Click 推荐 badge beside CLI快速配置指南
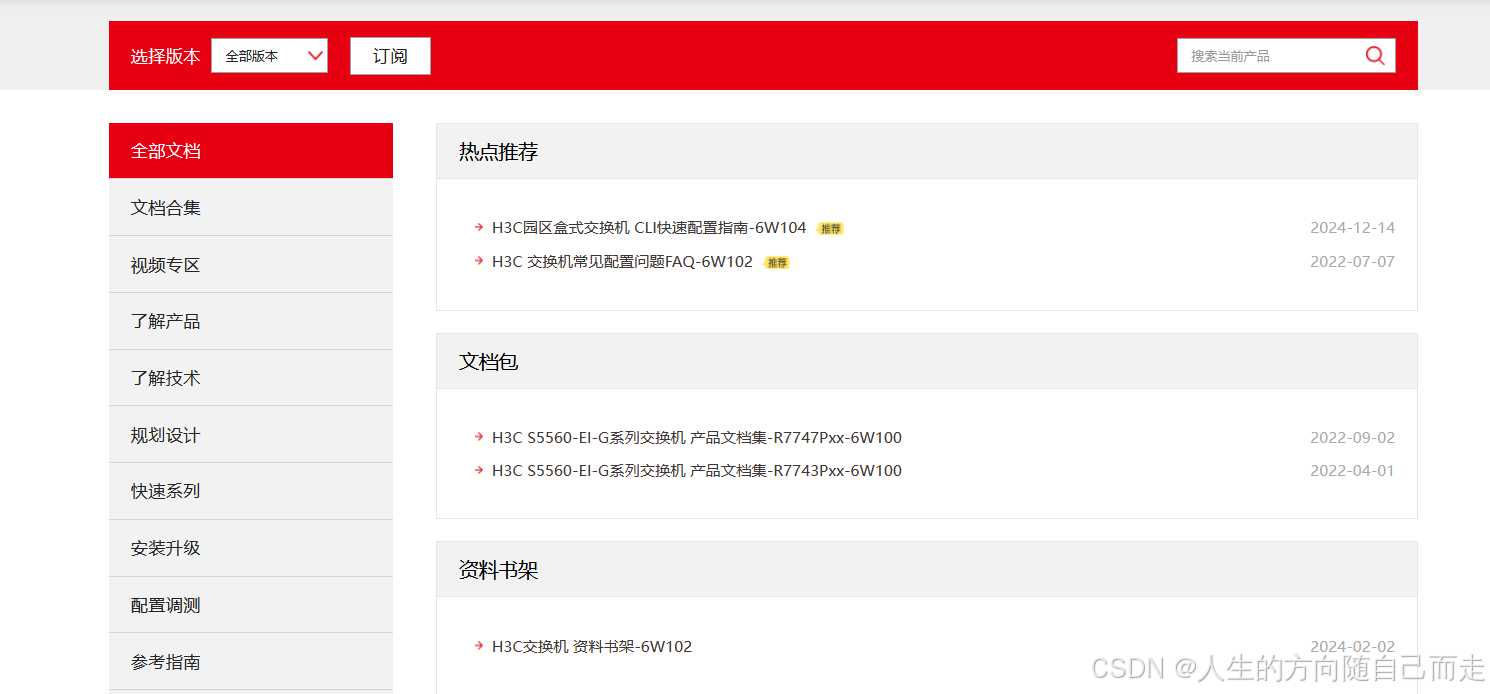Viewport: 1490px width, 694px height. [831, 229]
